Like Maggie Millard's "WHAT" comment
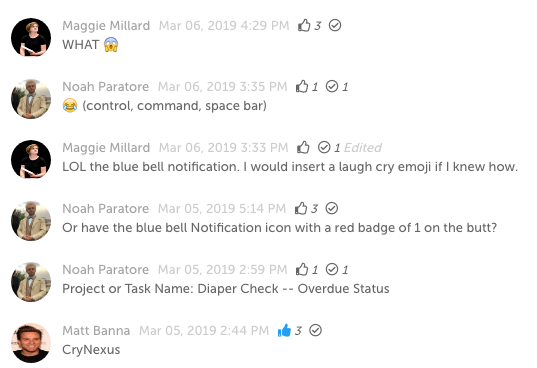This screenshot has height=368, width=537. coord(304,25)
